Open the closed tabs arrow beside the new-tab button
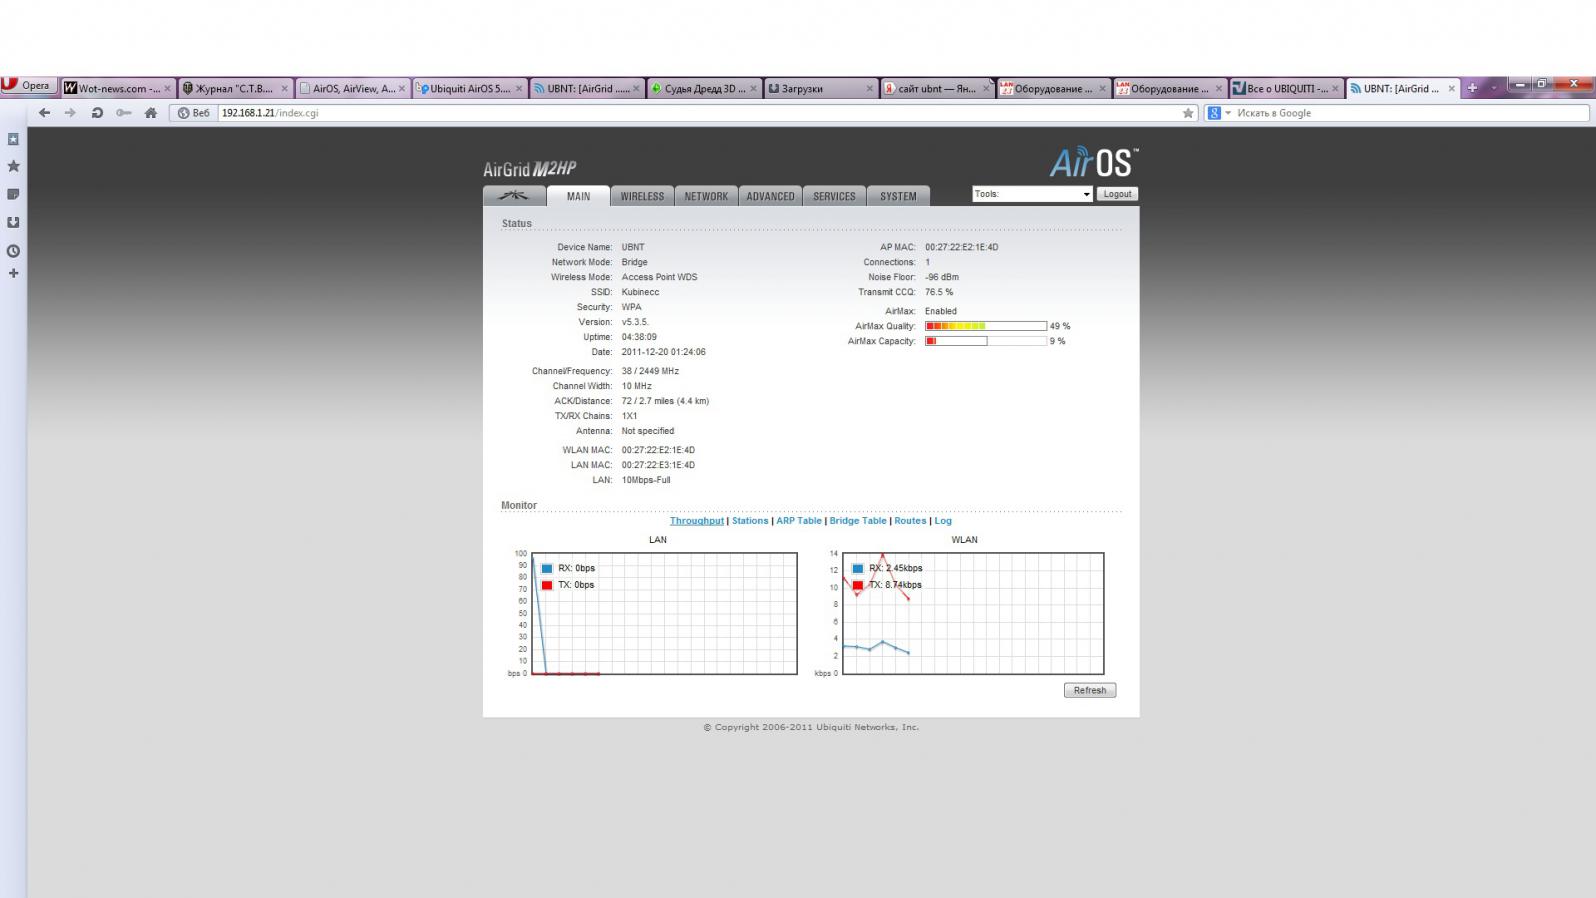This screenshot has height=898, width=1596. point(1494,88)
